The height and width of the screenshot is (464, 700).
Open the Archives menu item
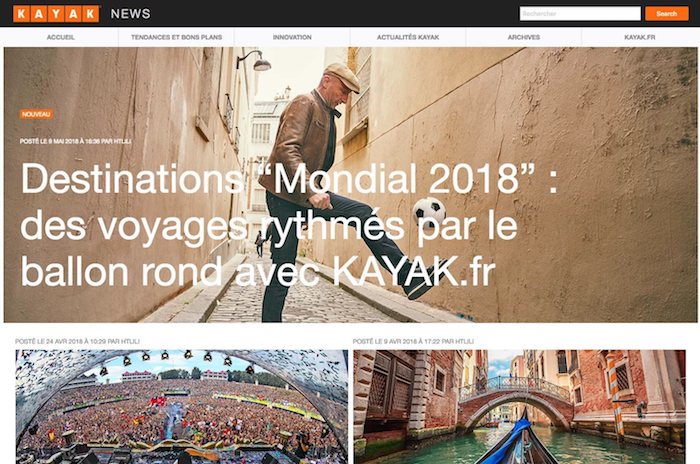pyautogui.click(x=524, y=37)
